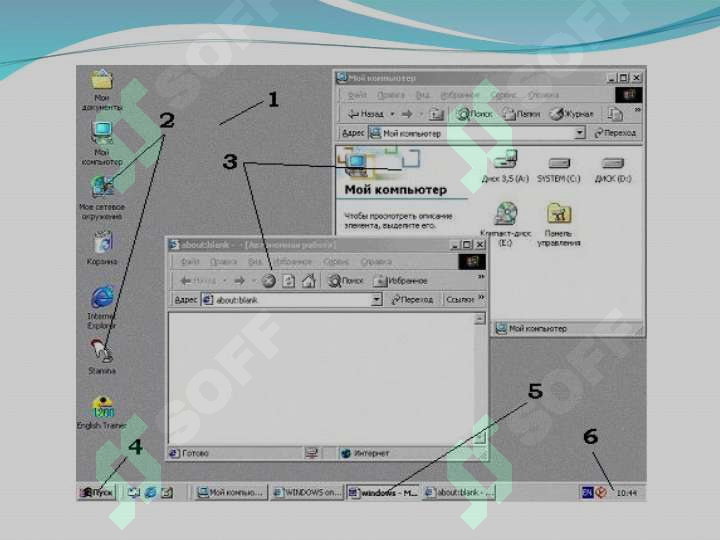Click Show Desktop quick launch icon

click(x=134, y=493)
